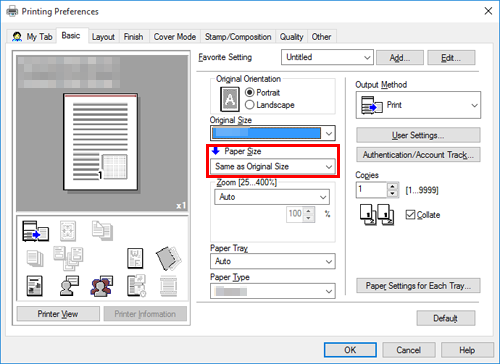Open the Stamp/Composition tab
The width and height of the screenshot is (500, 364).
coord(238,37)
